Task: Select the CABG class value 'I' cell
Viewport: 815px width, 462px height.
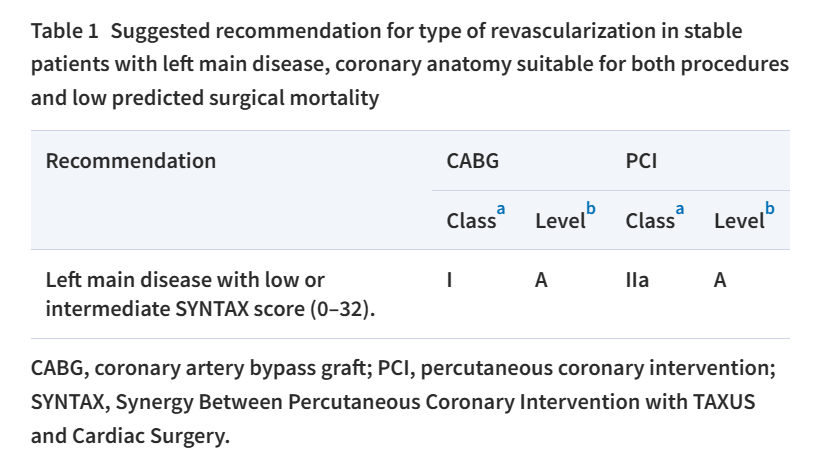Action: (x=450, y=280)
